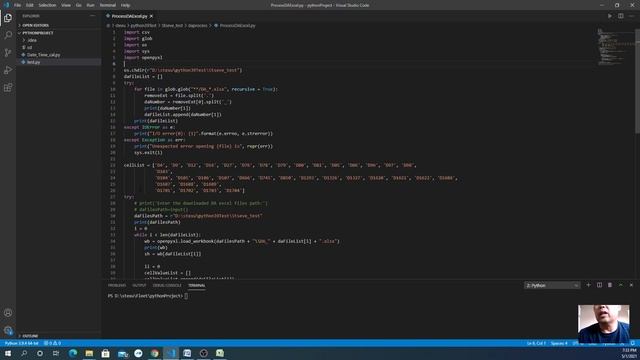Run Python file with play icon
The image size is (640, 360).
point(610,16)
